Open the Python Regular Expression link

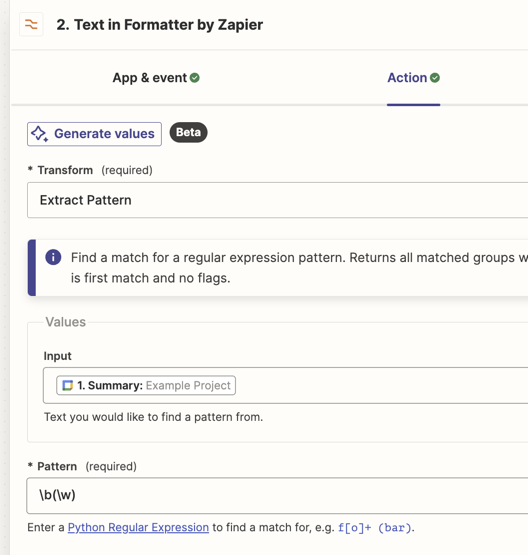click(138, 527)
